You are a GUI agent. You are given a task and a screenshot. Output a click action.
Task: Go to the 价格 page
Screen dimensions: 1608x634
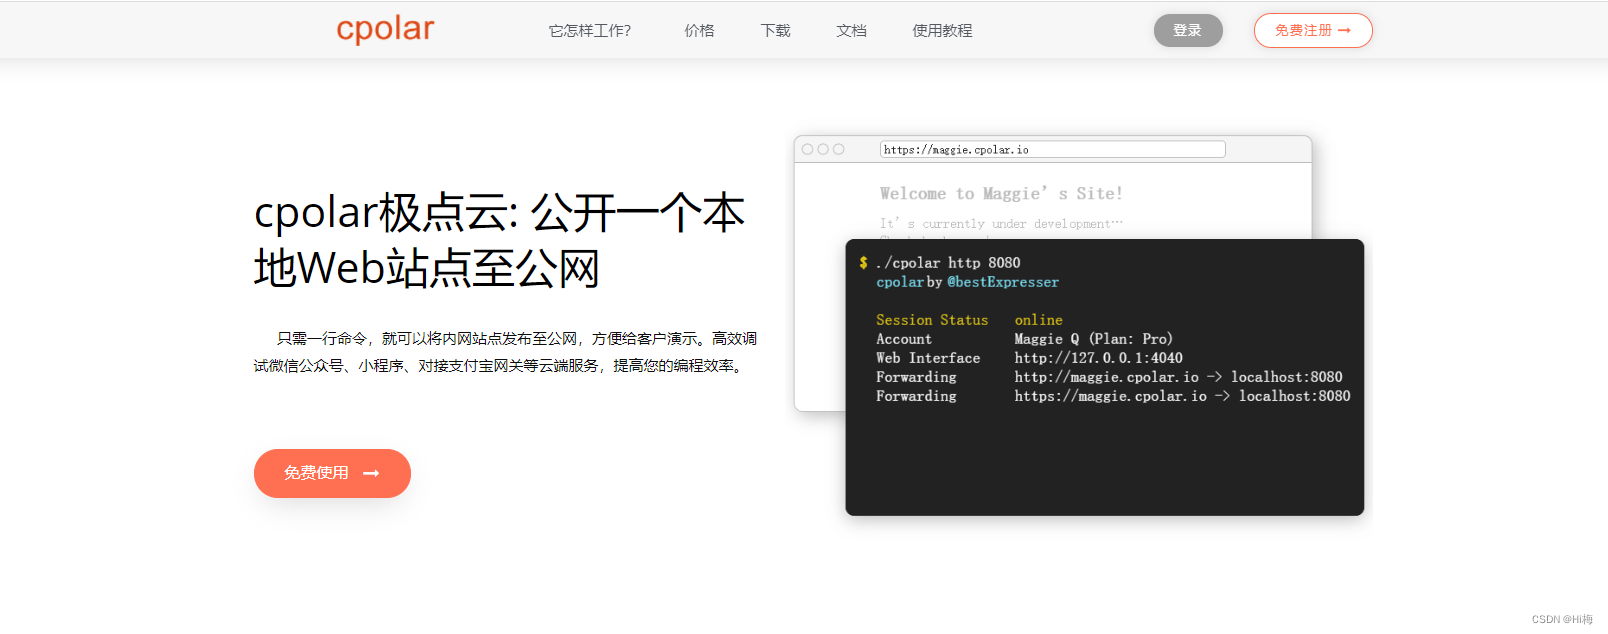699,31
